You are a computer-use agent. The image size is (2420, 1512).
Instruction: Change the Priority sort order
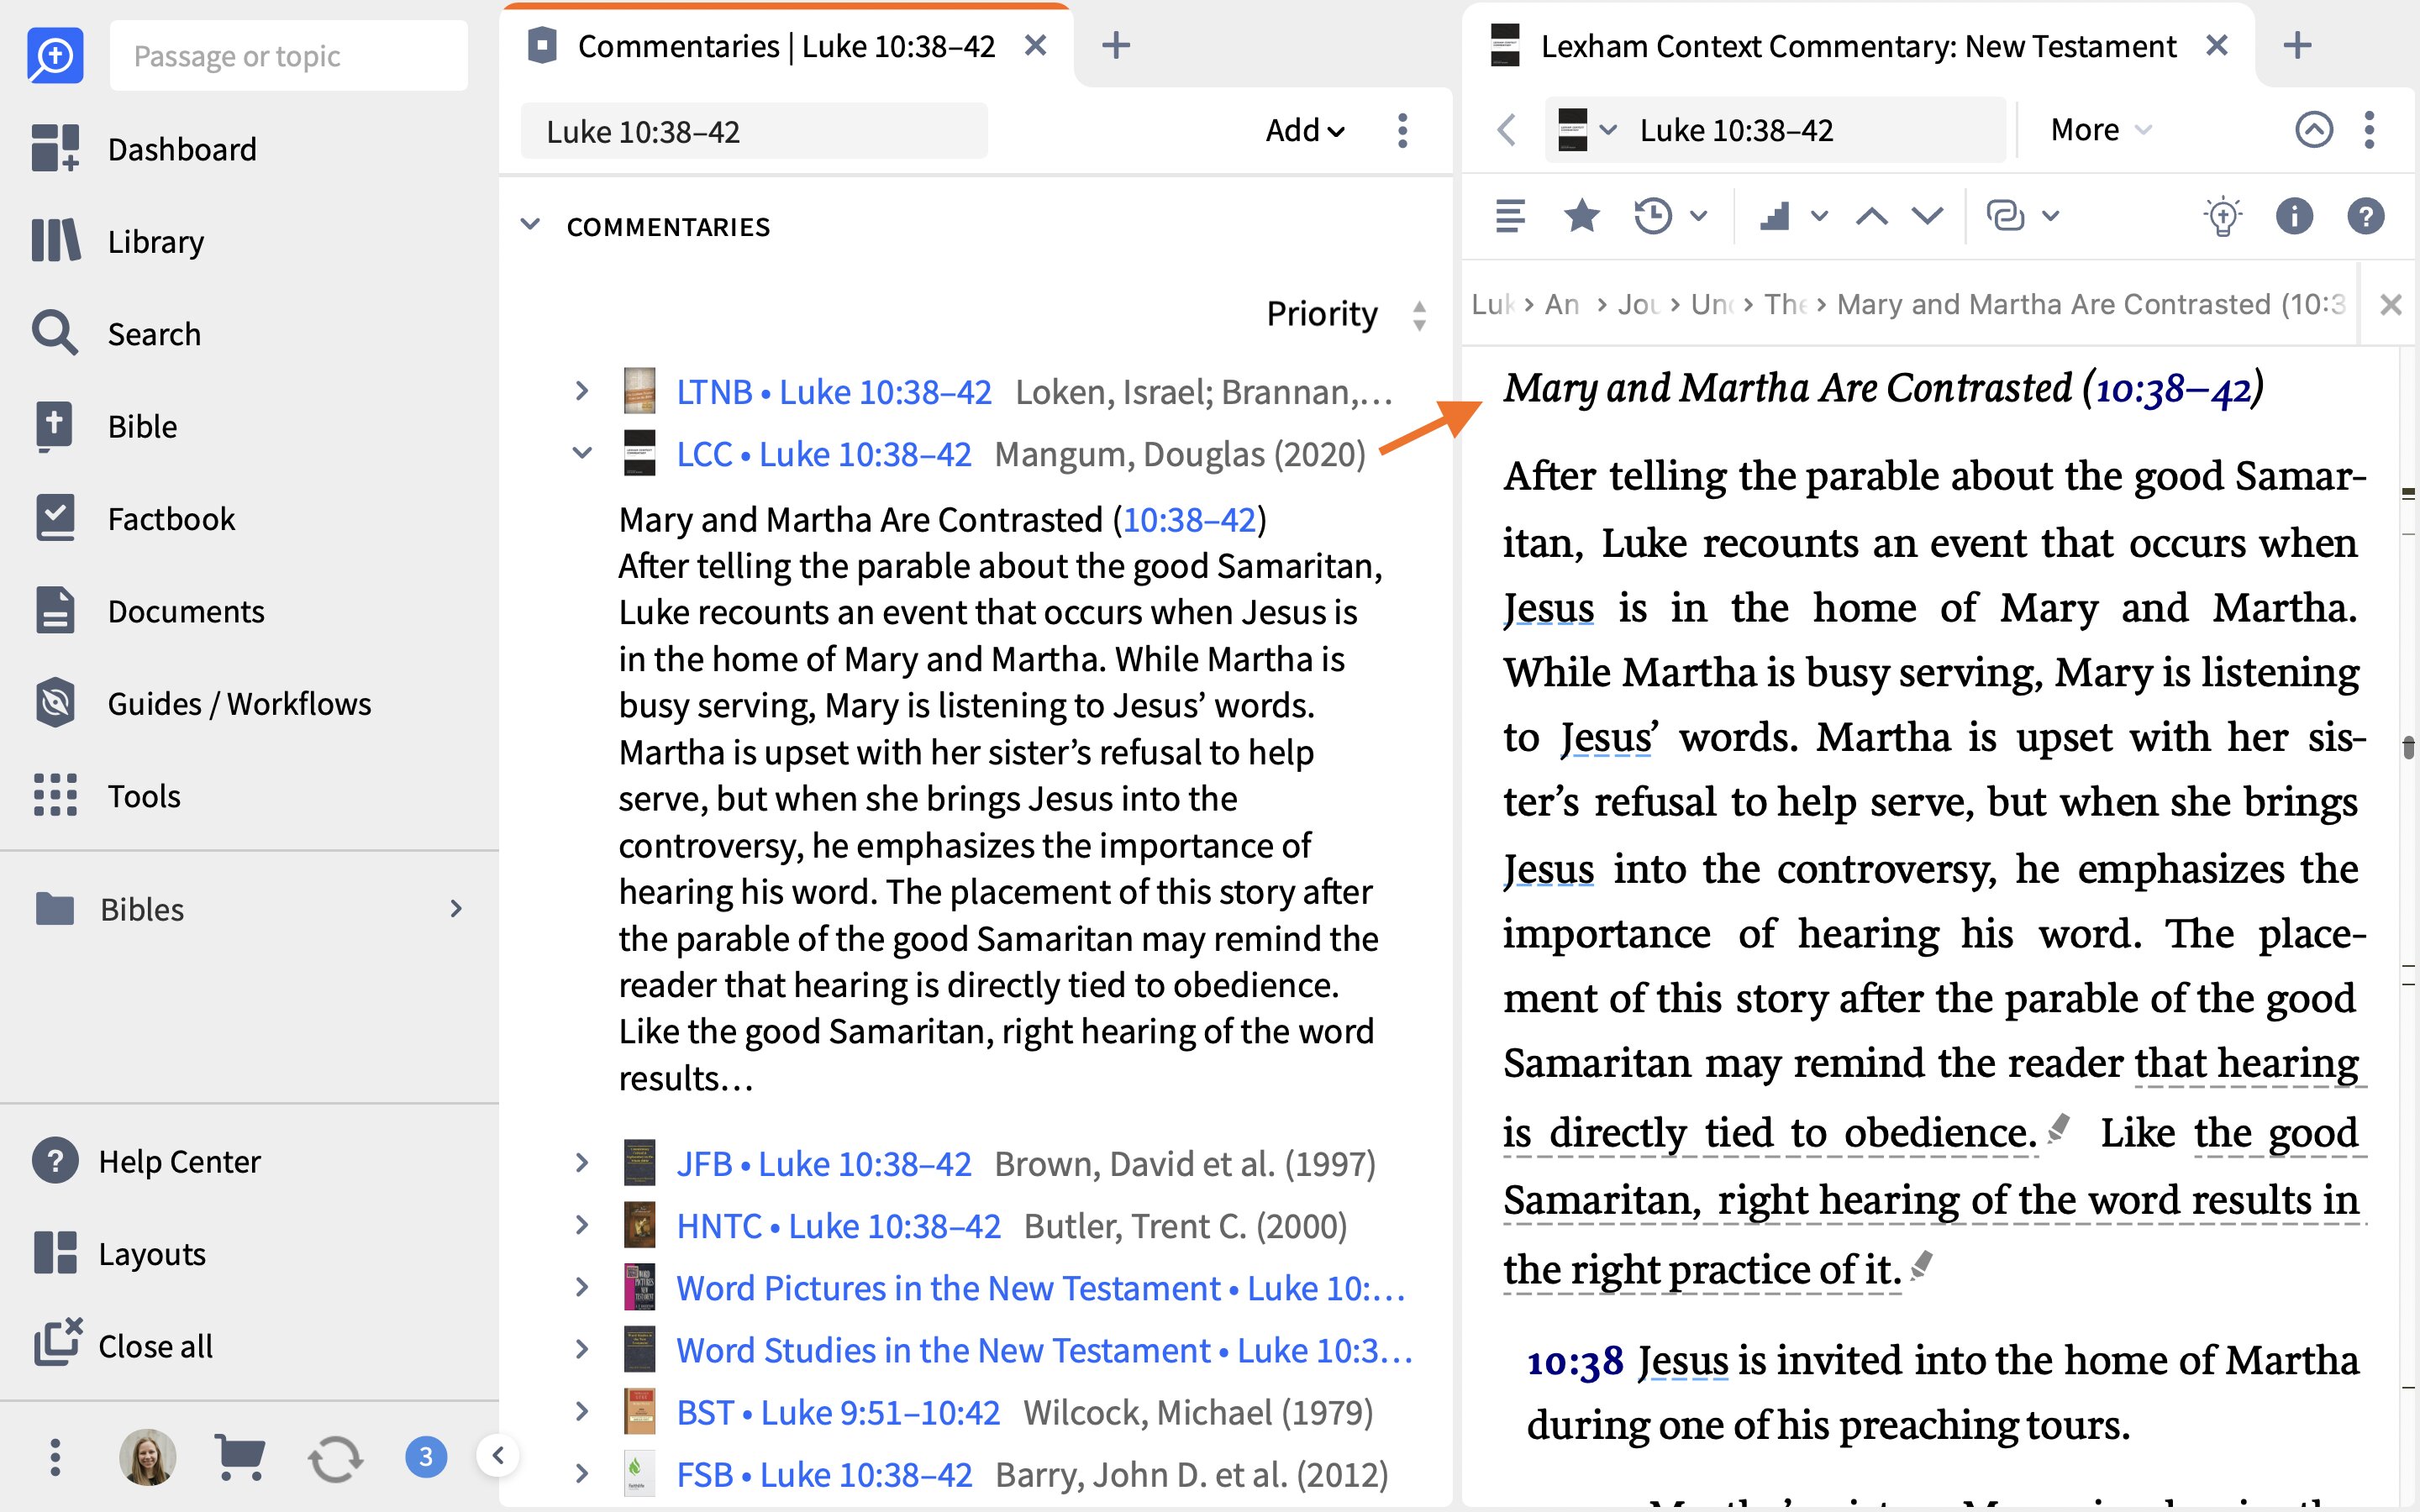[1346, 314]
